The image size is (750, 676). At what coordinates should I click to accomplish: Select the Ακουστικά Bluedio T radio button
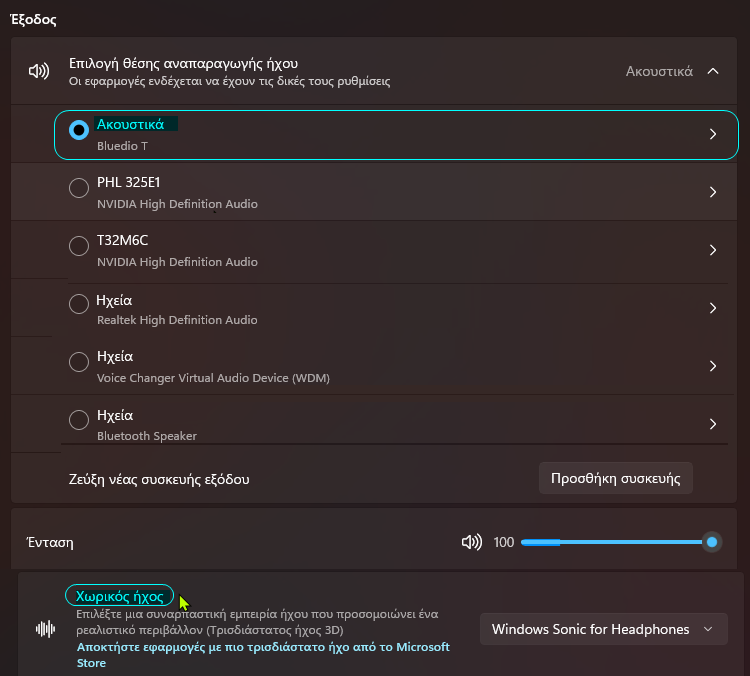click(79, 130)
